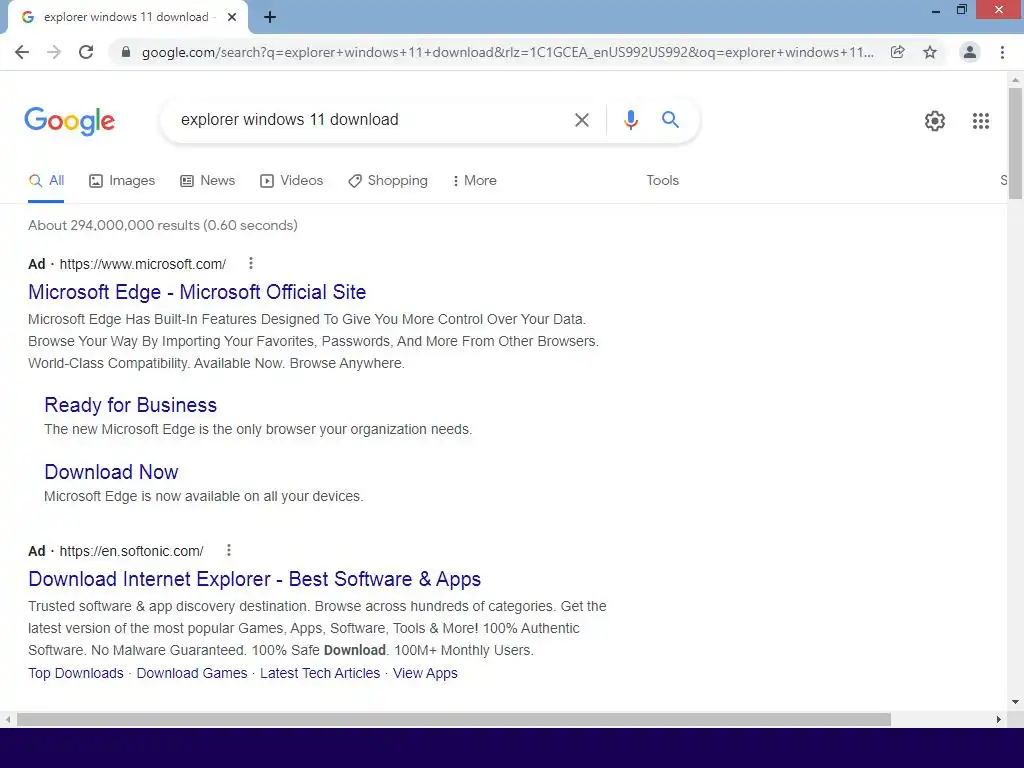The height and width of the screenshot is (768, 1024).
Task: Expand the More search categories
Action: point(475,181)
